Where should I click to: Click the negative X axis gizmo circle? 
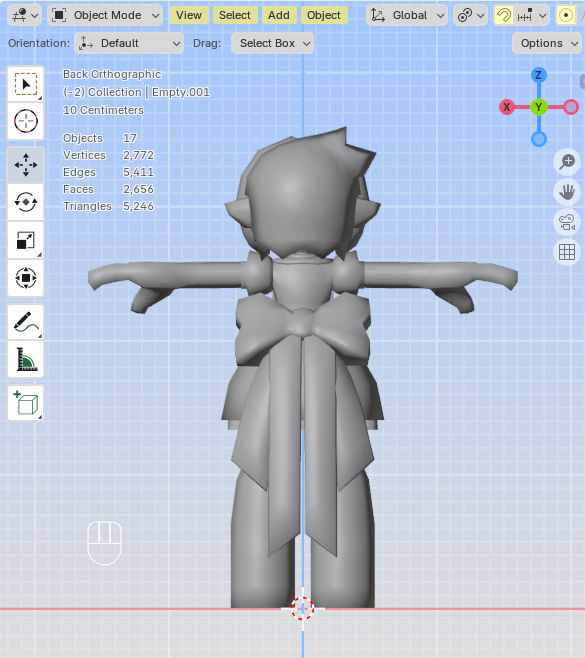click(x=571, y=107)
